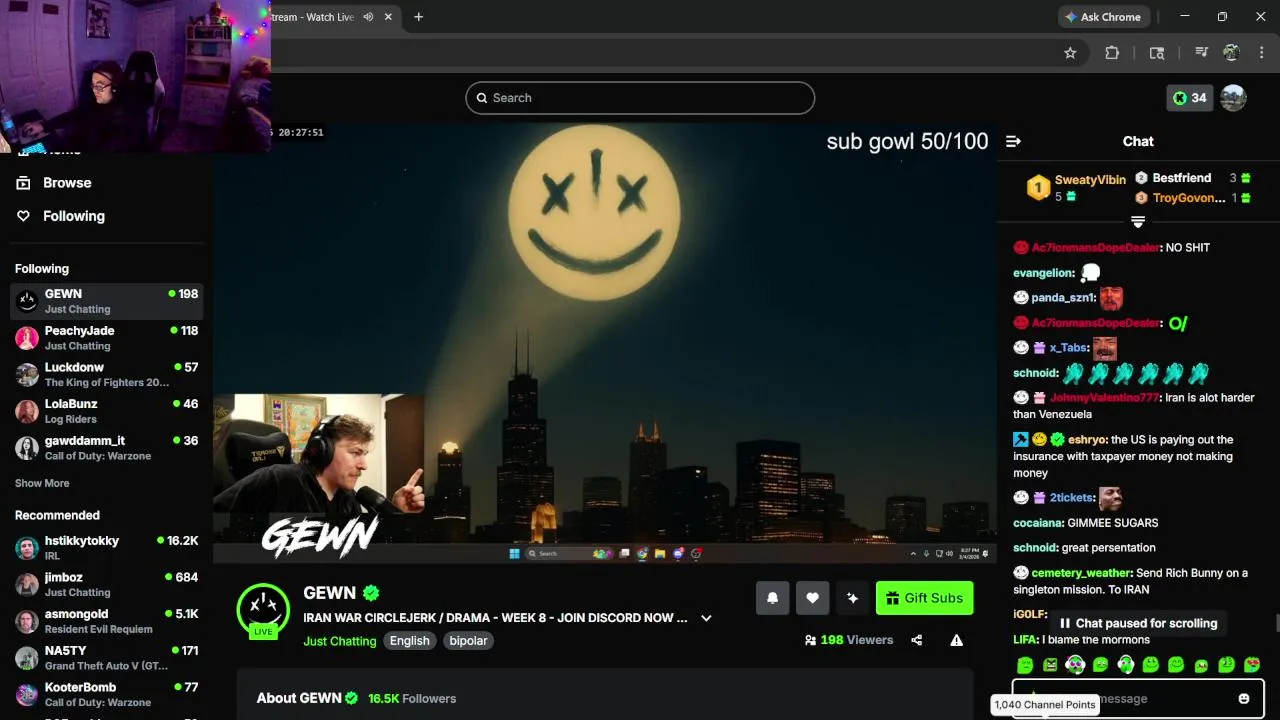Open KooterBomb's recommended channel

pyautogui.click(x=106, y=694)
